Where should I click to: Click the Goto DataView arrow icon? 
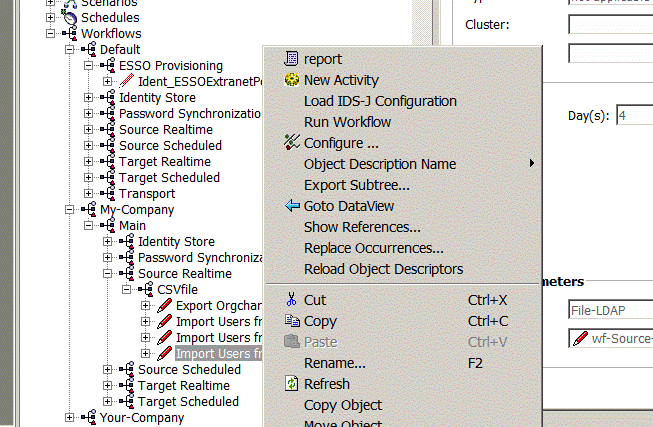pos(291,206)
